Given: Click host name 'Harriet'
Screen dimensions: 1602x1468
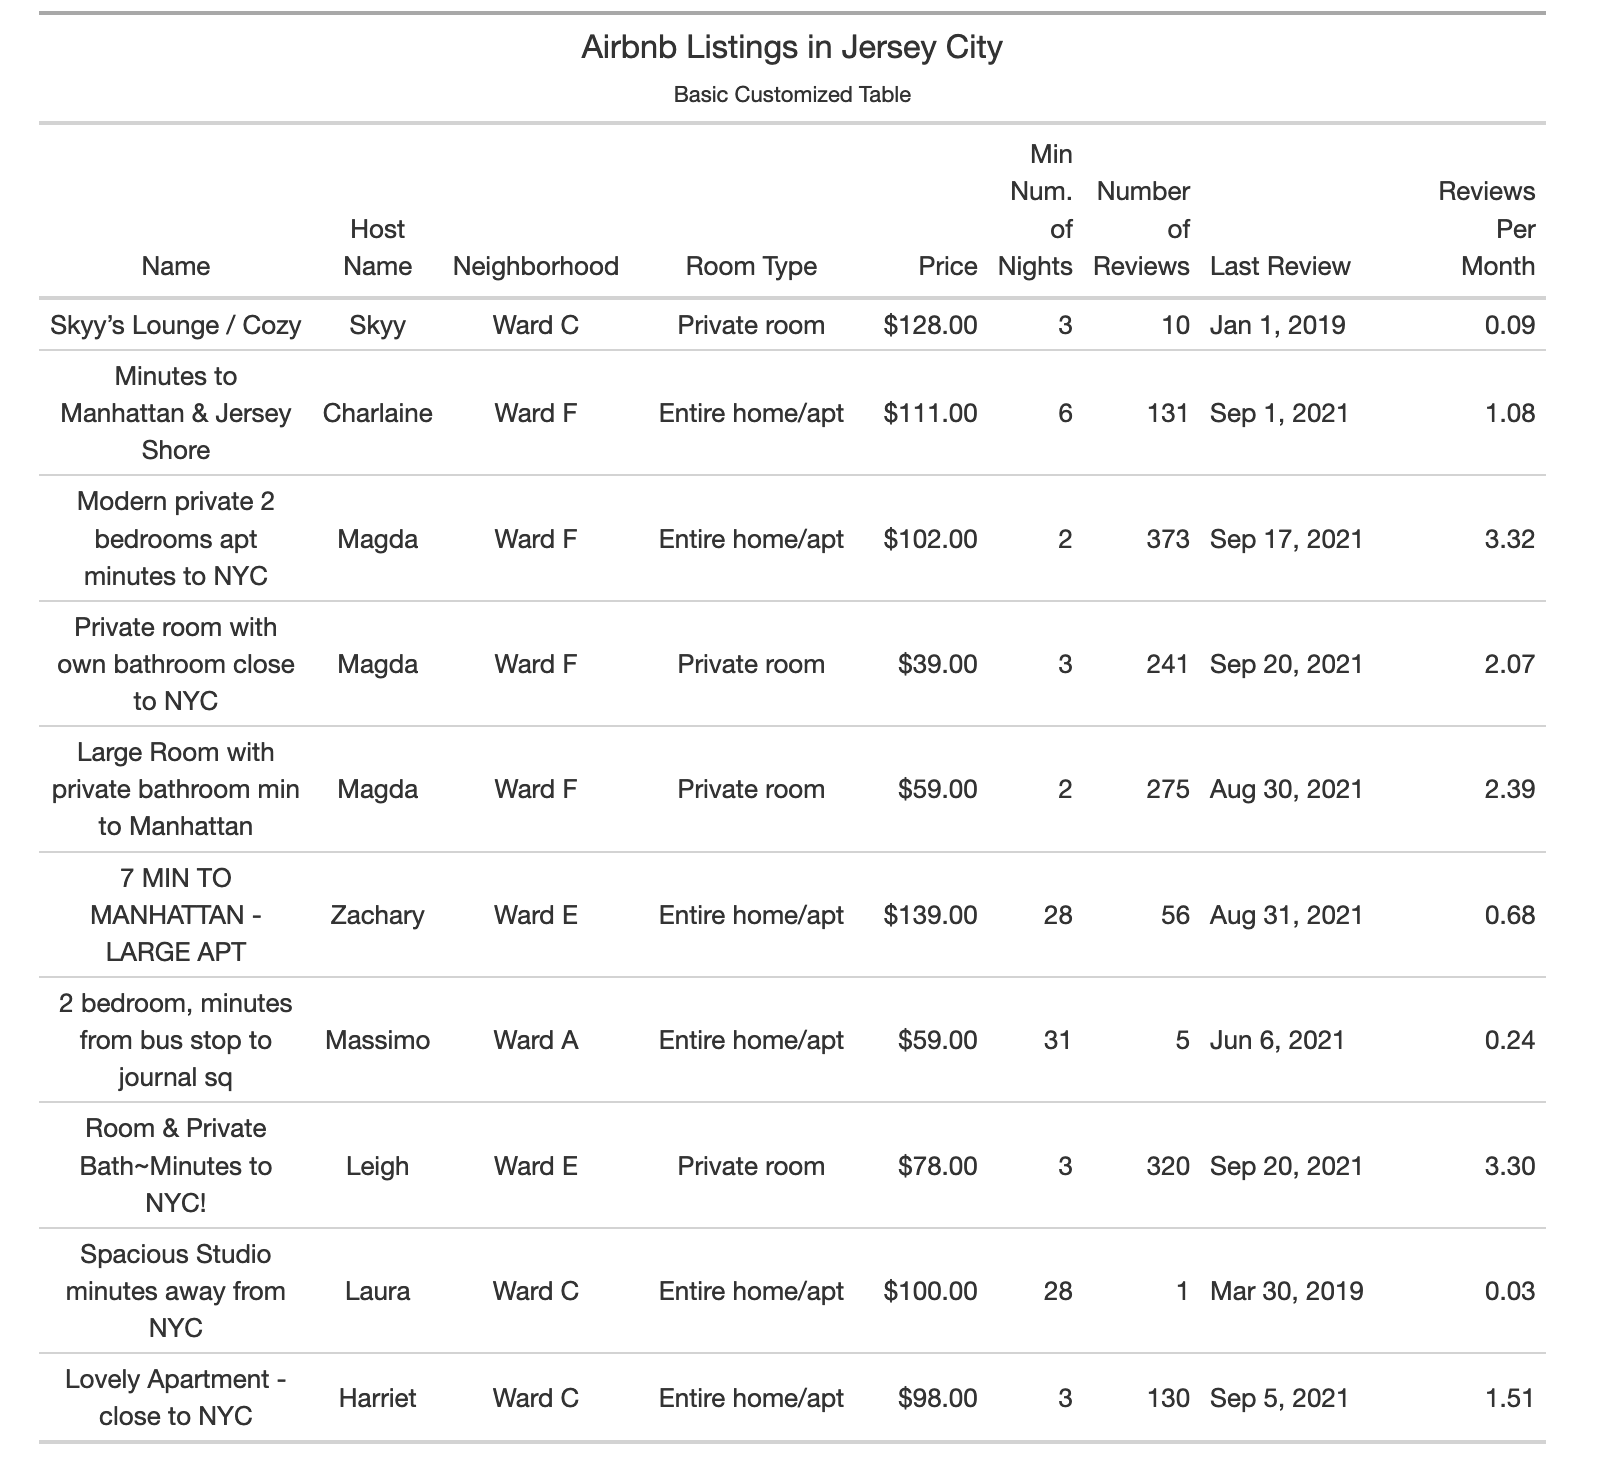Looking at the screenshot, I should [377, 1398].
